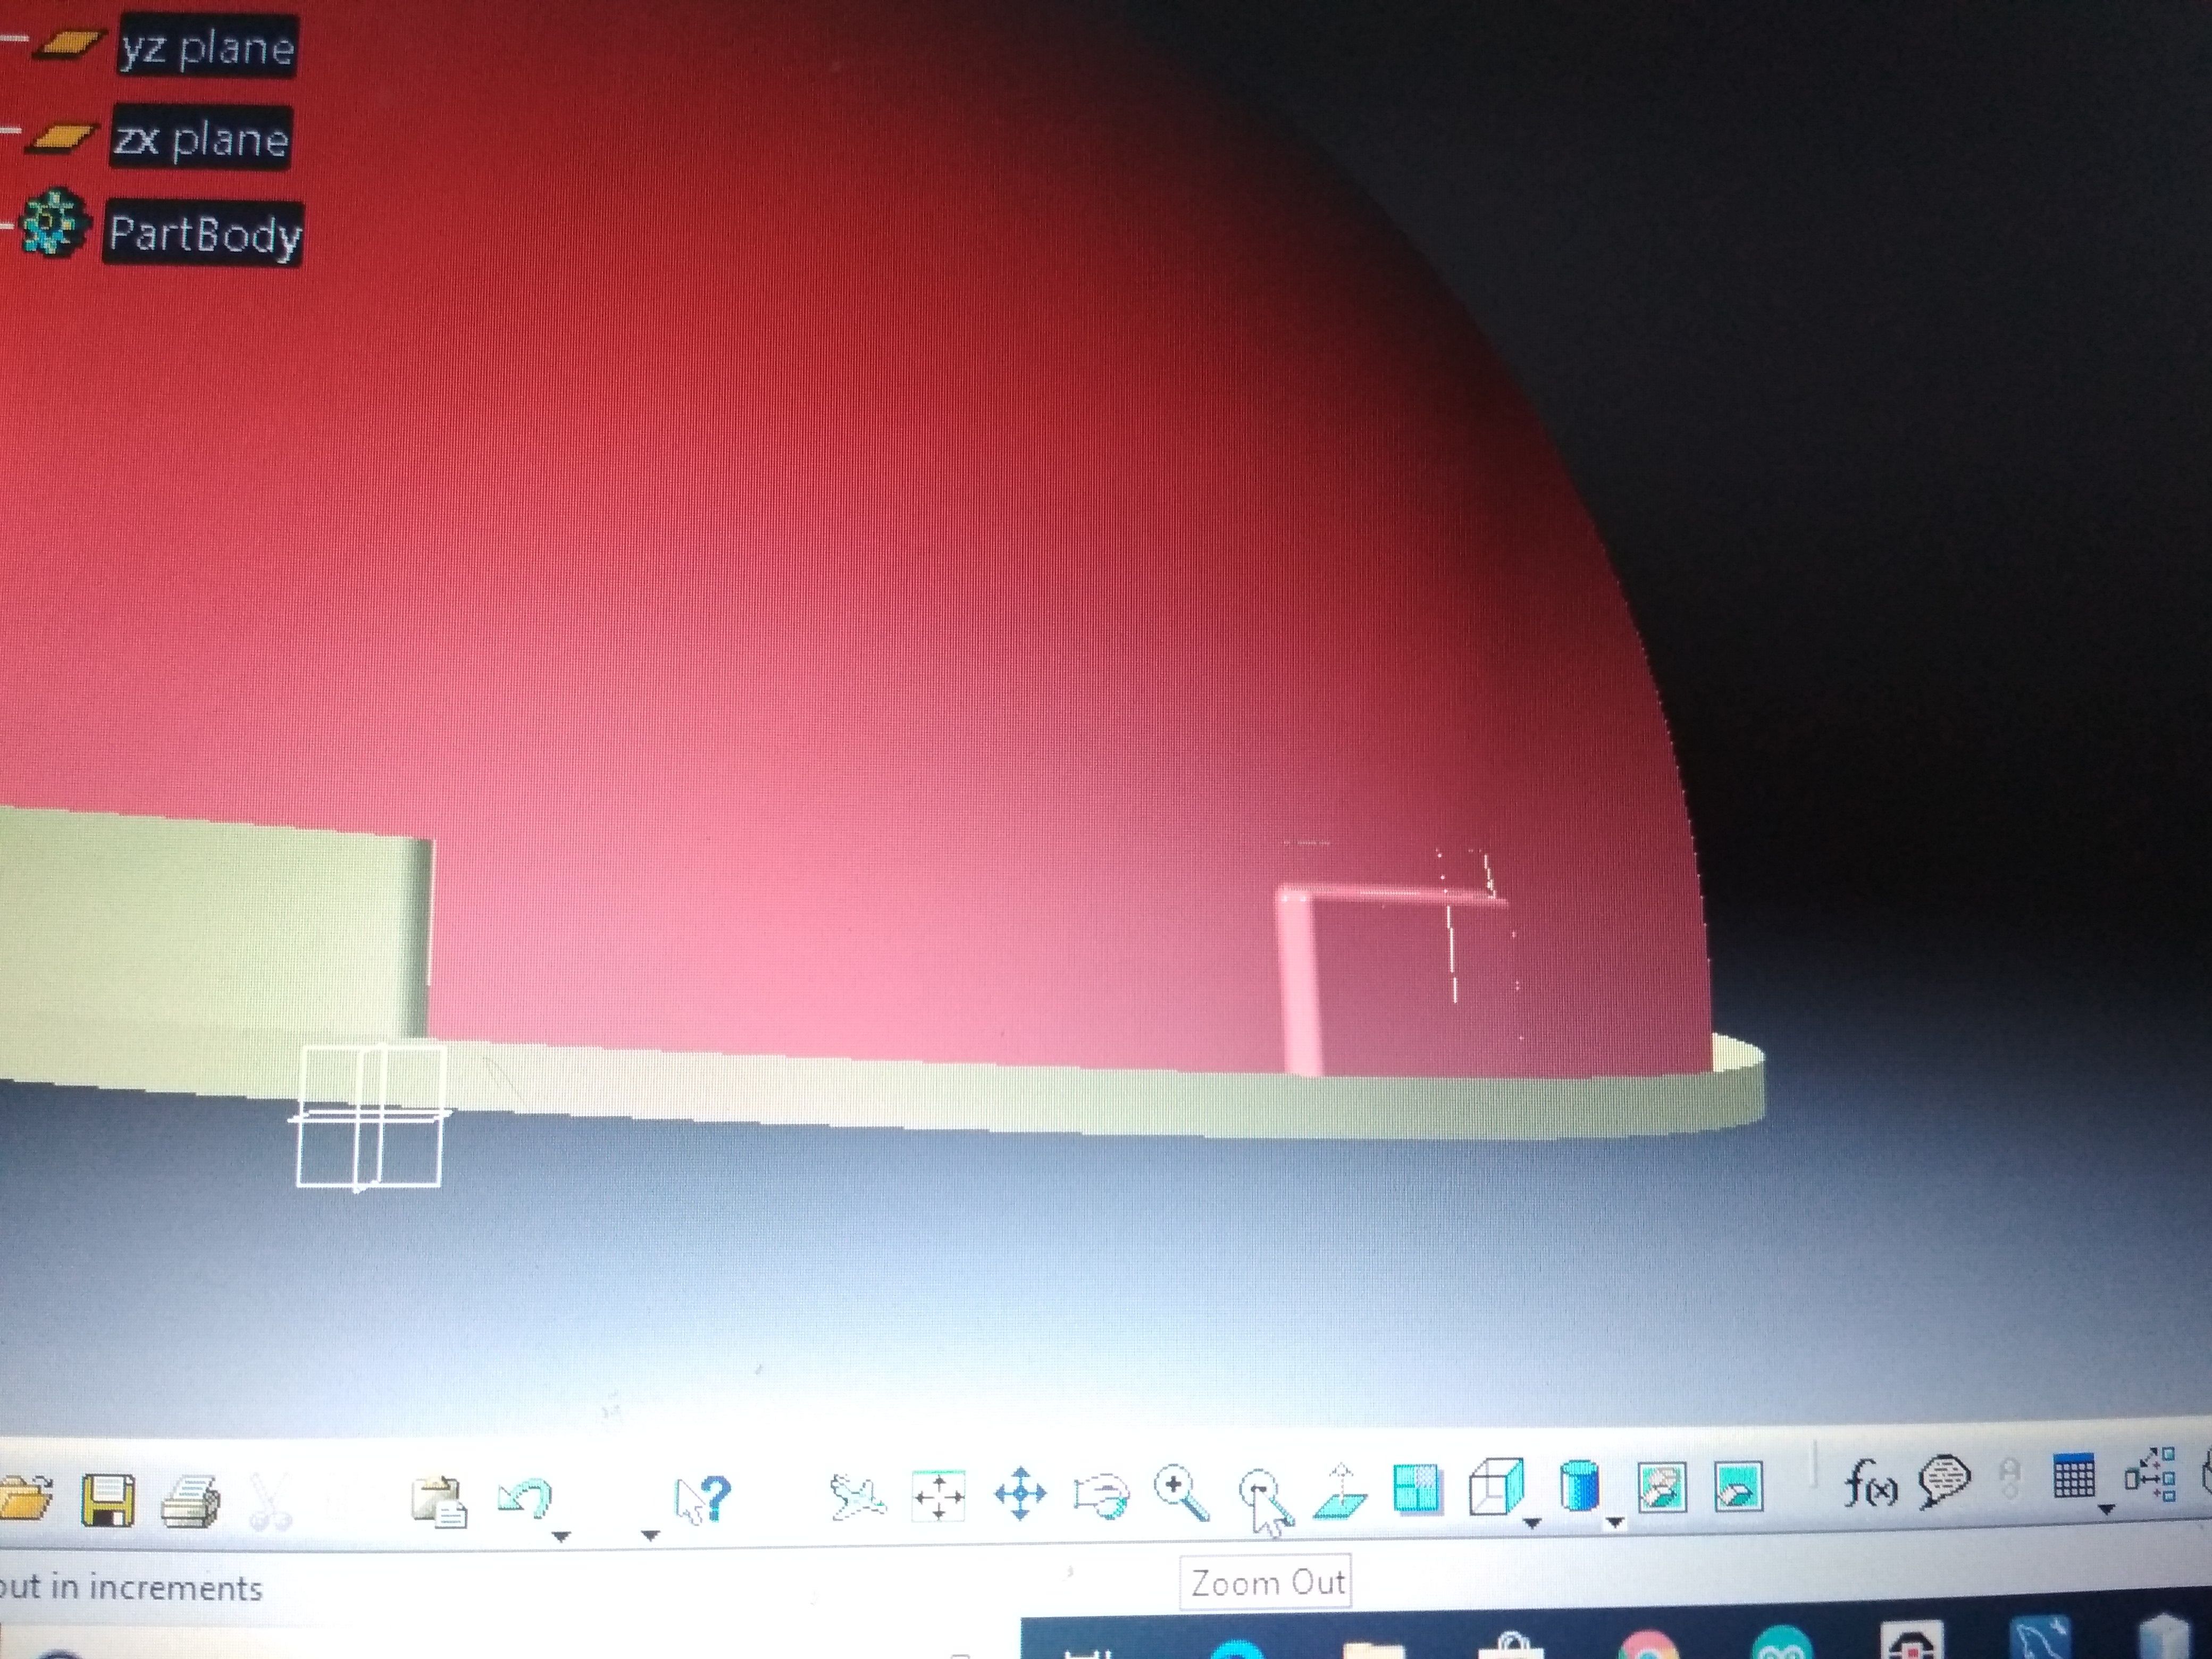This screenshot has height=1659, width=2212.
Task: Open the view orientation cube dropdown
Action: 1531,1523
